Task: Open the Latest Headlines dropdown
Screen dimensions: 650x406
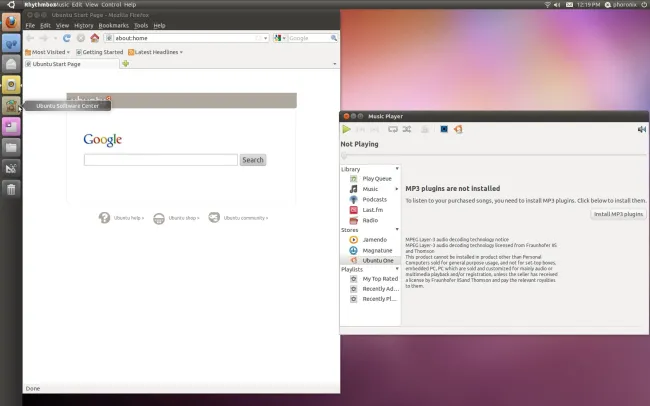Action: (x=155, y=52)
